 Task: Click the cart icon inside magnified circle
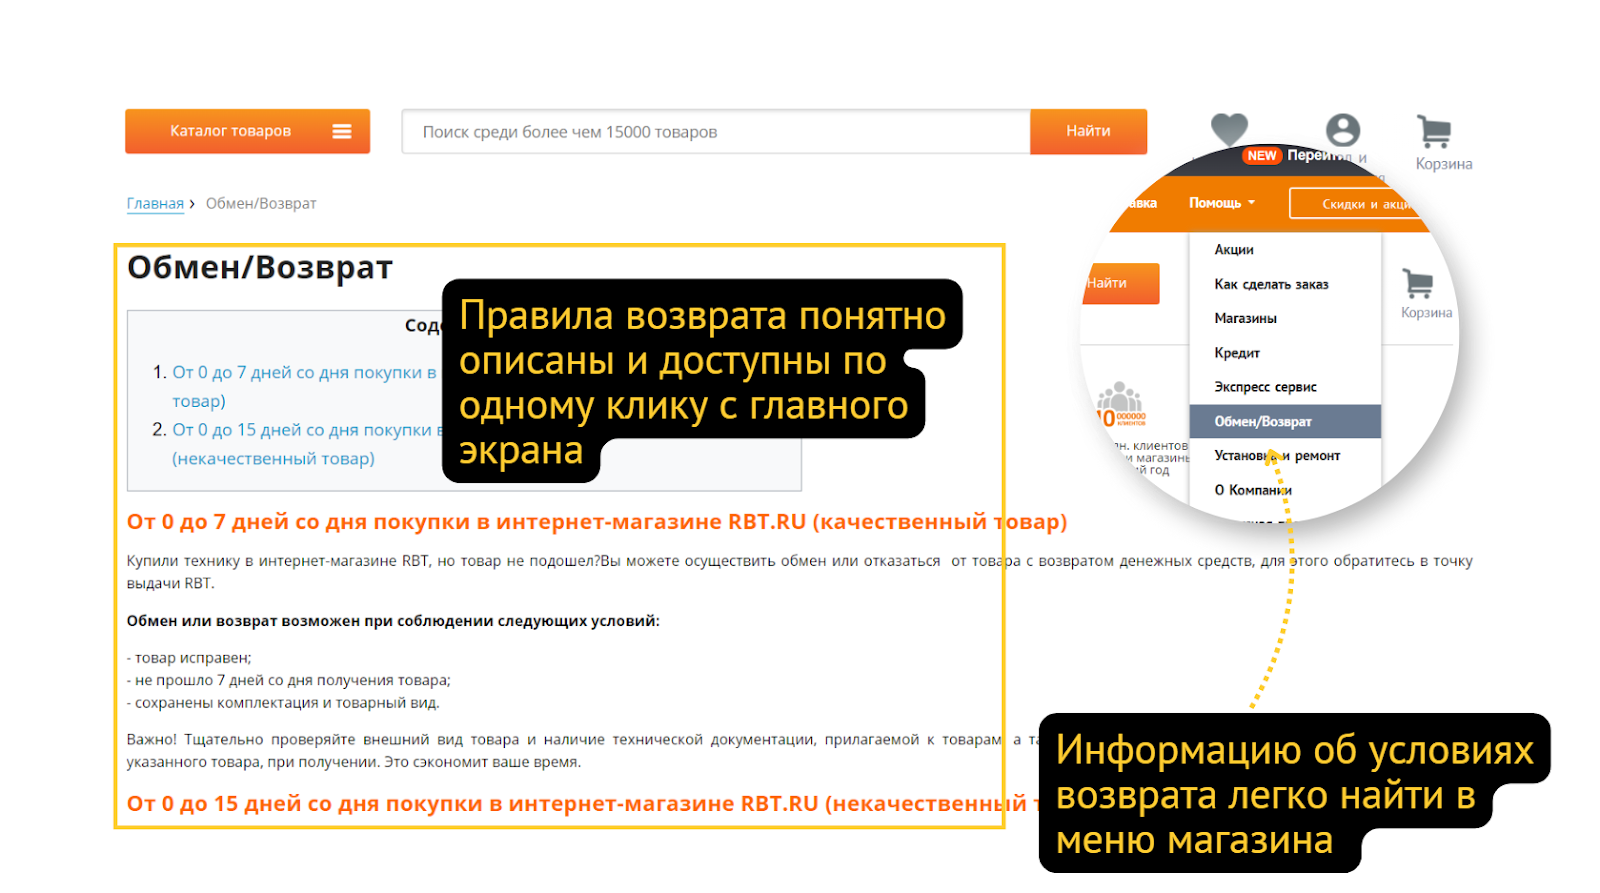[1418, 284]
